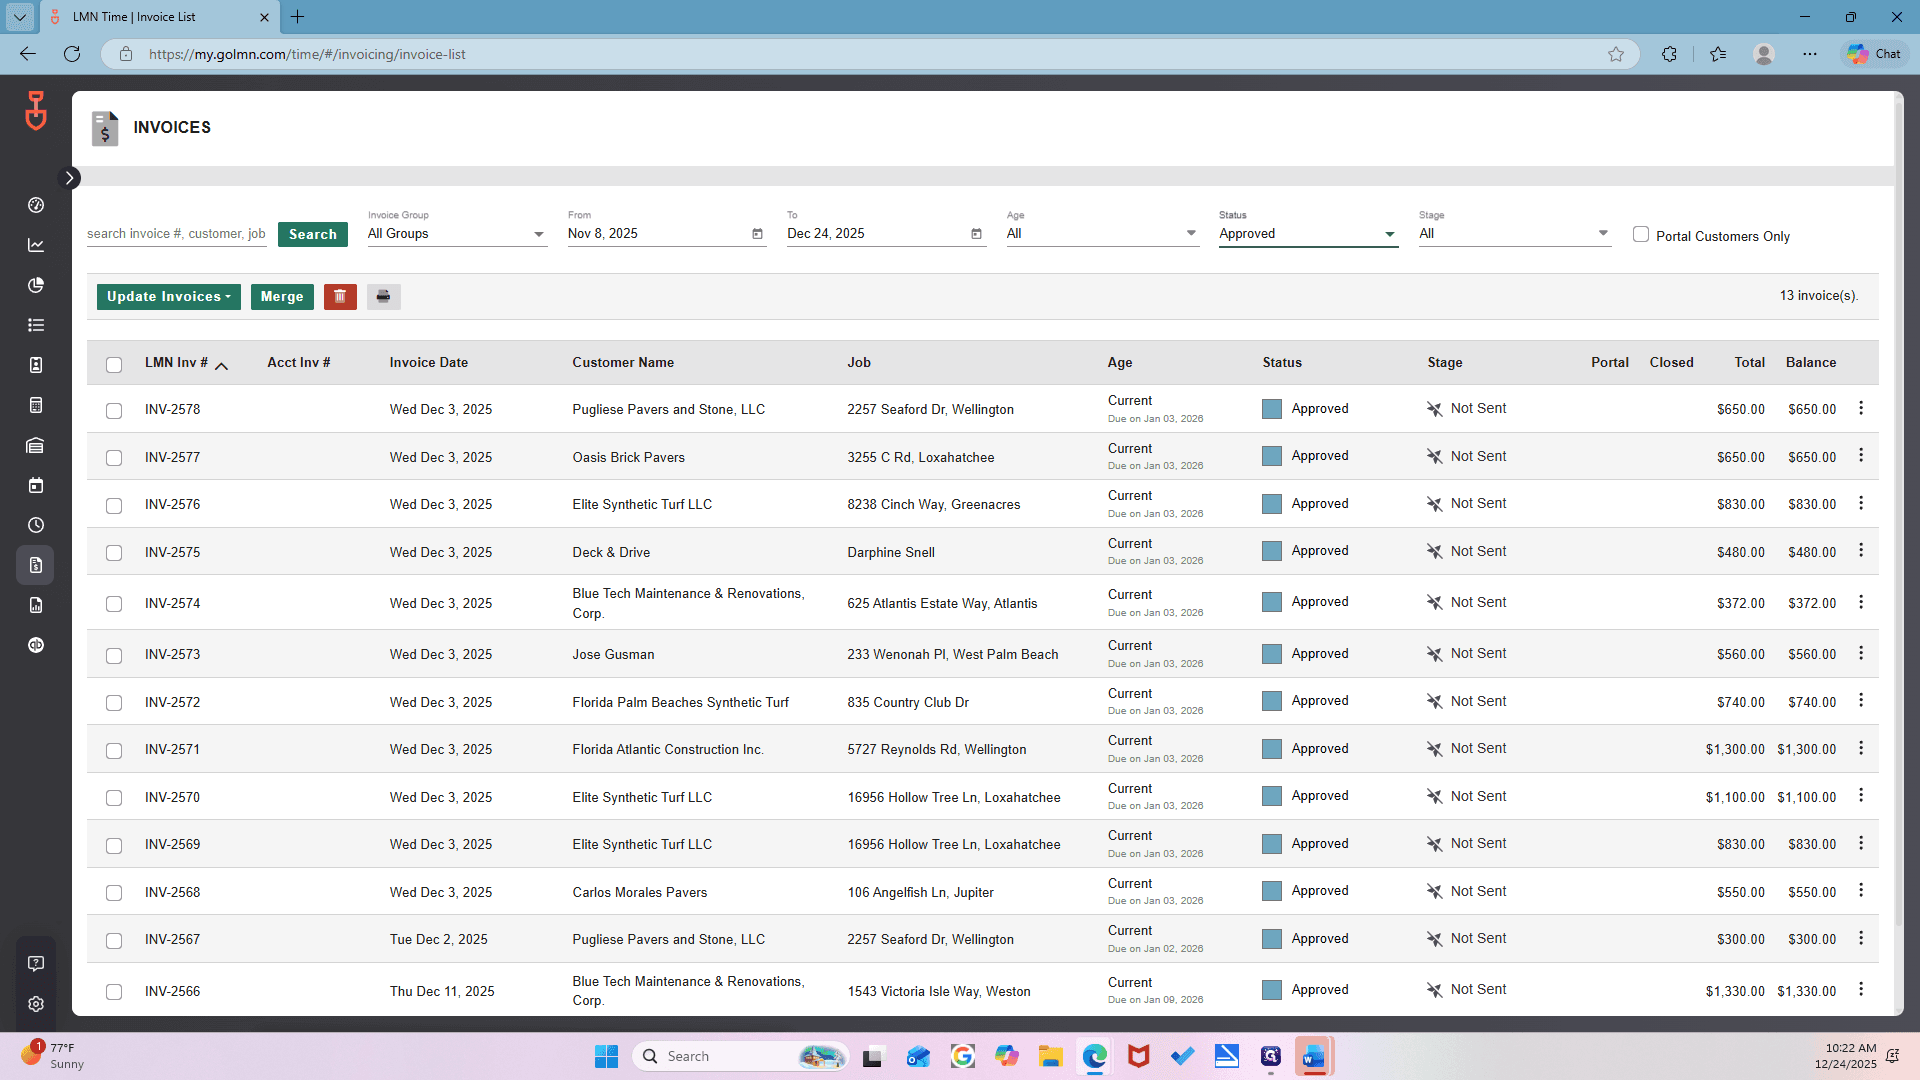Bookmark this page with the star icon
The width and height of the screenshot is (1920, 1080).
click(x=1616, y=54)
